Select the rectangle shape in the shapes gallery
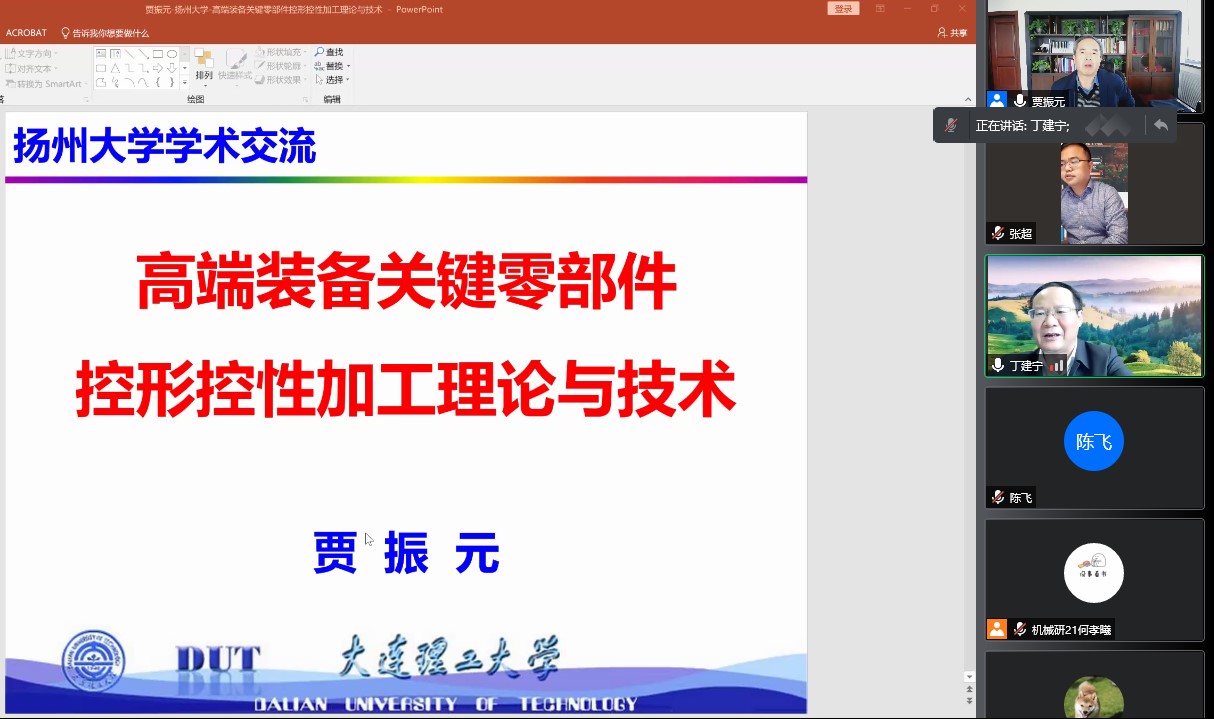This screenshot has width=1214, height=719. pos(158,54)
